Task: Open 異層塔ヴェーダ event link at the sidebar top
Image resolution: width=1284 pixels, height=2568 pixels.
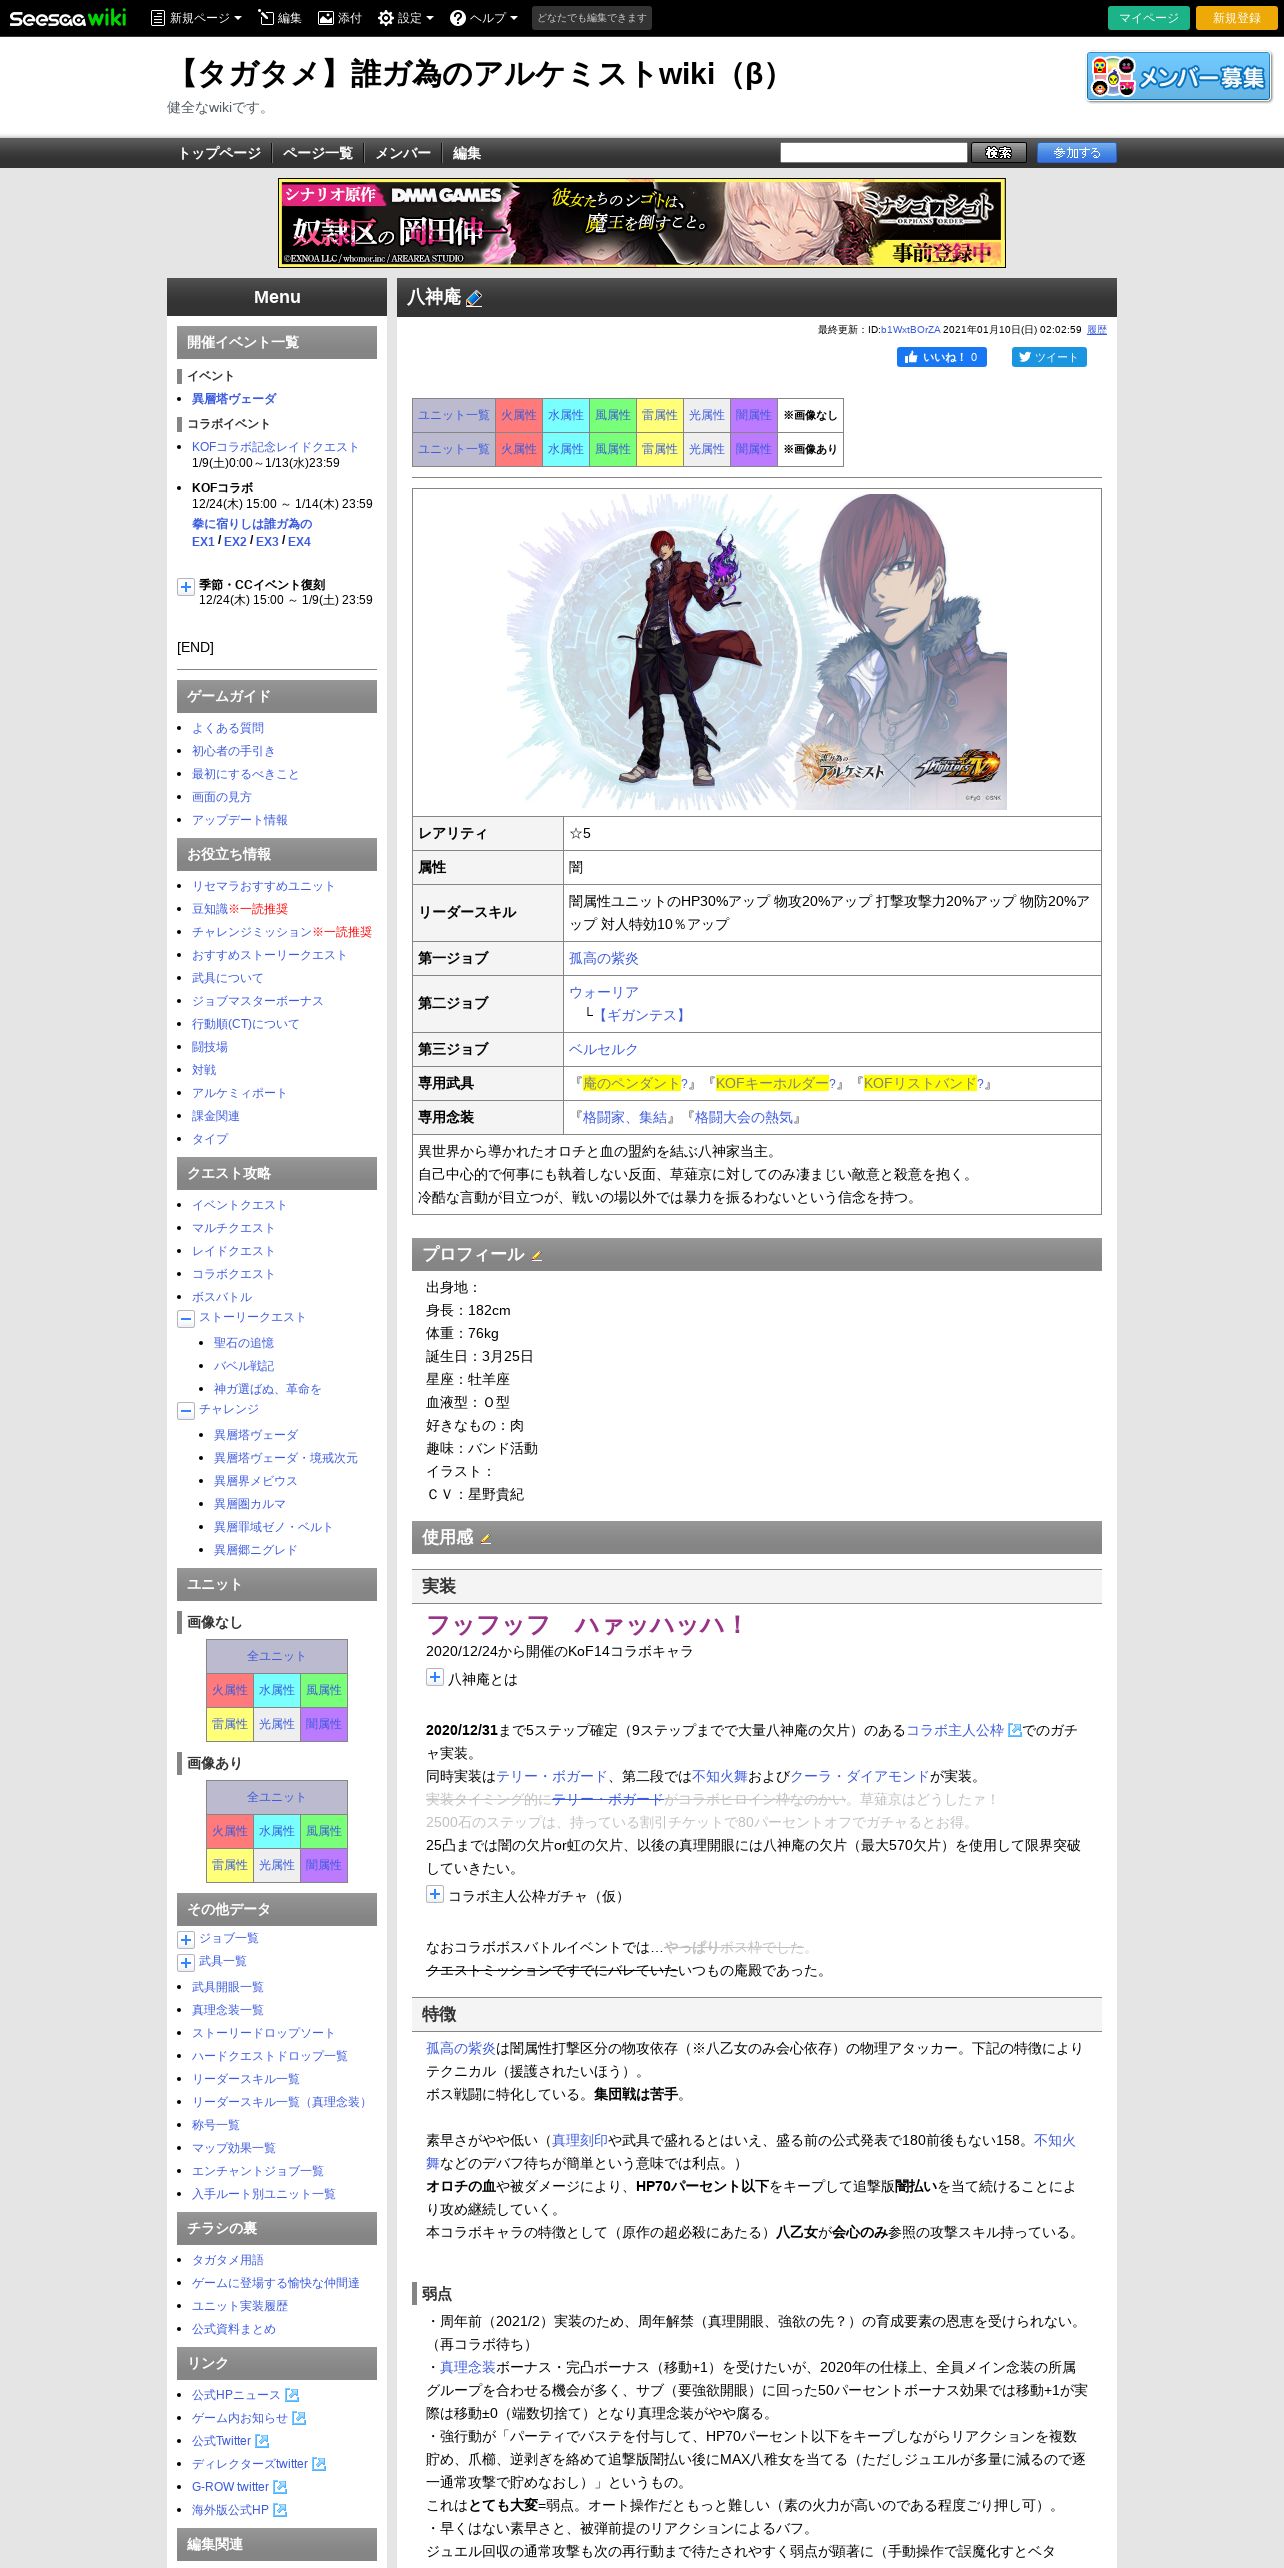Action: point(234,399)
